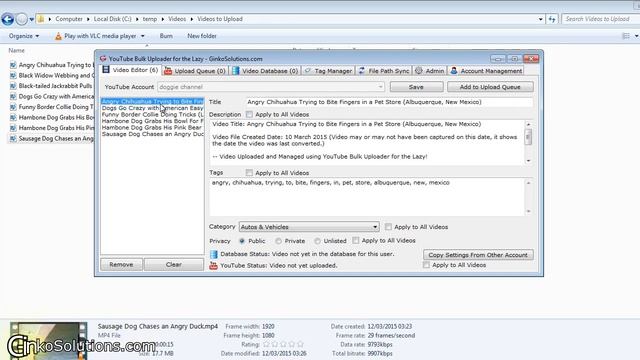
Task: Click Burn in Explorer toolbar
Action: [166, 36]
